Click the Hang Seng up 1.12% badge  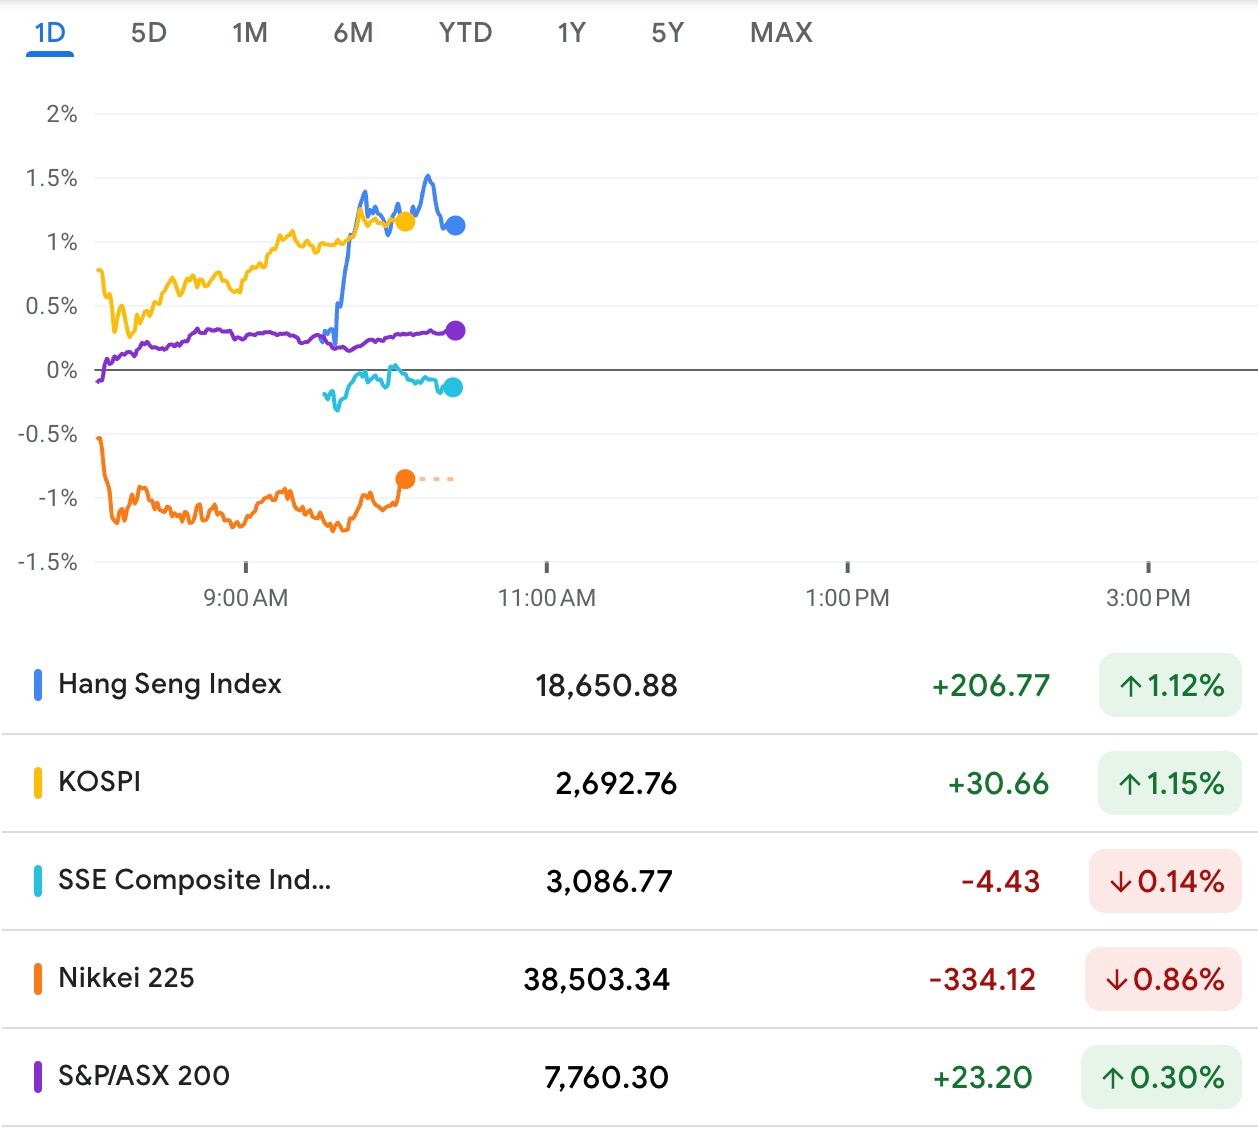click(x=1170, y=685)
